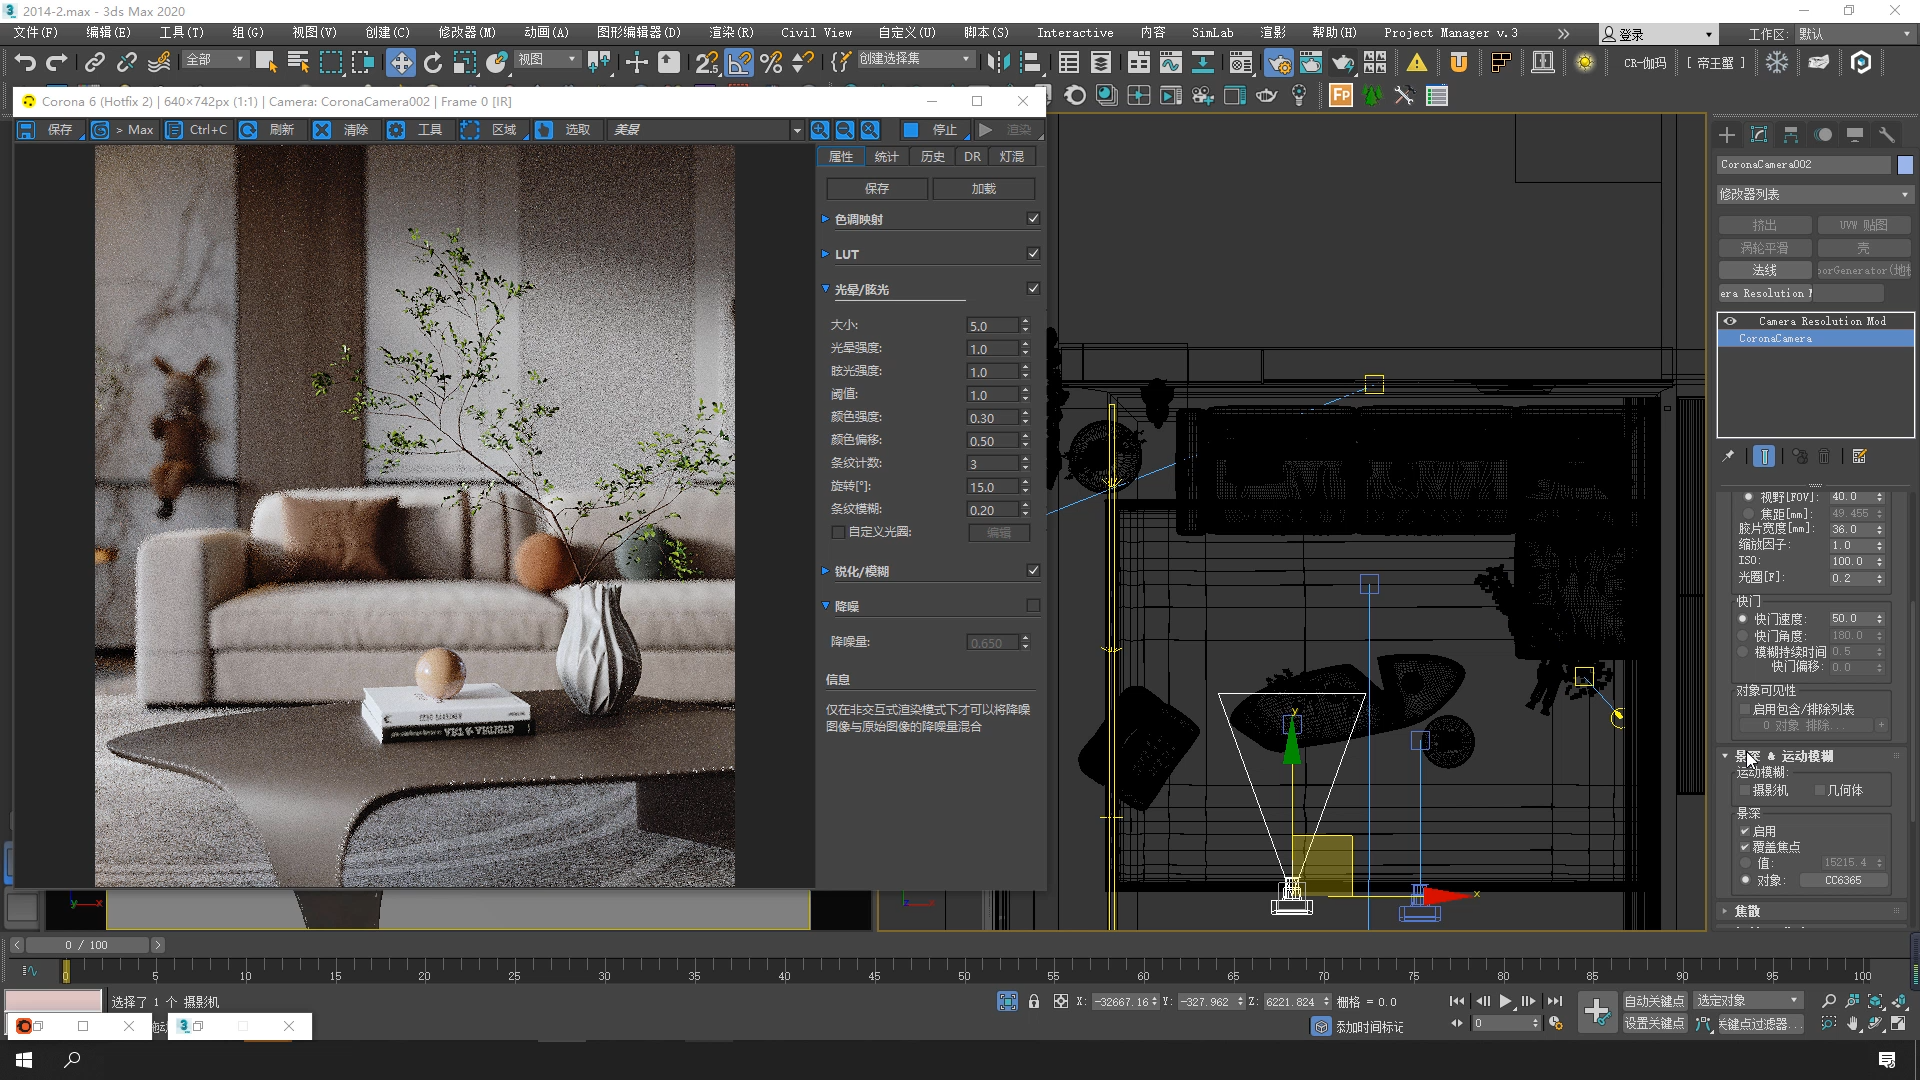The height and width of the screenshot is (1080, 1920).
Task: Open the Utilities wrench panel icon
Action: click(1886, 135)
